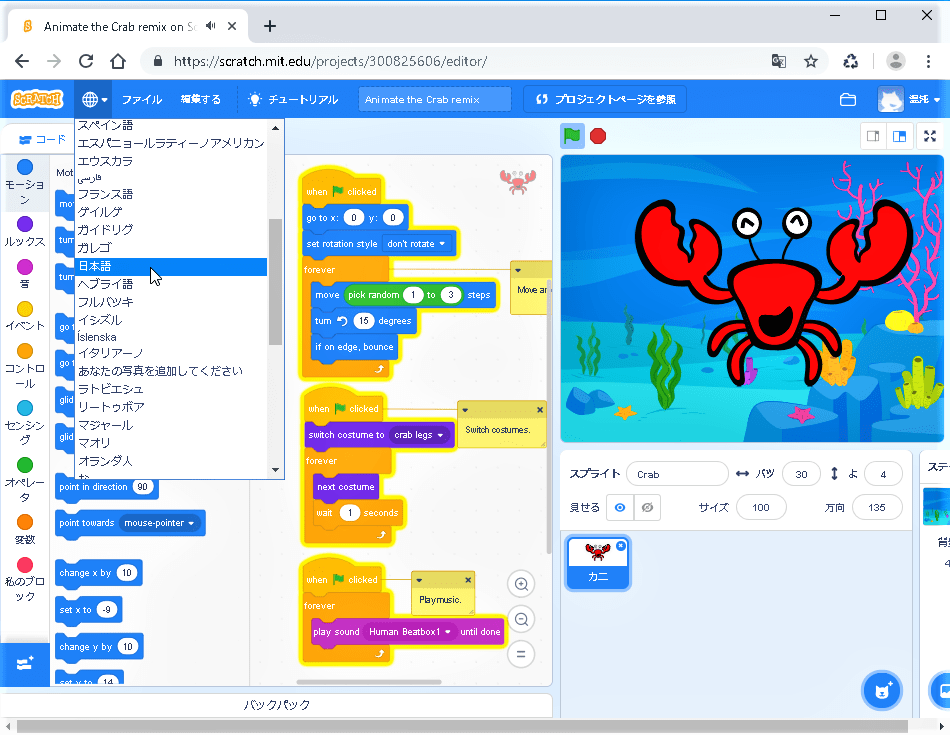Image resolution: width=950 pixels, height=735 pixels.
Task: Collapse the Move comment note
Action: click(518, 270)
